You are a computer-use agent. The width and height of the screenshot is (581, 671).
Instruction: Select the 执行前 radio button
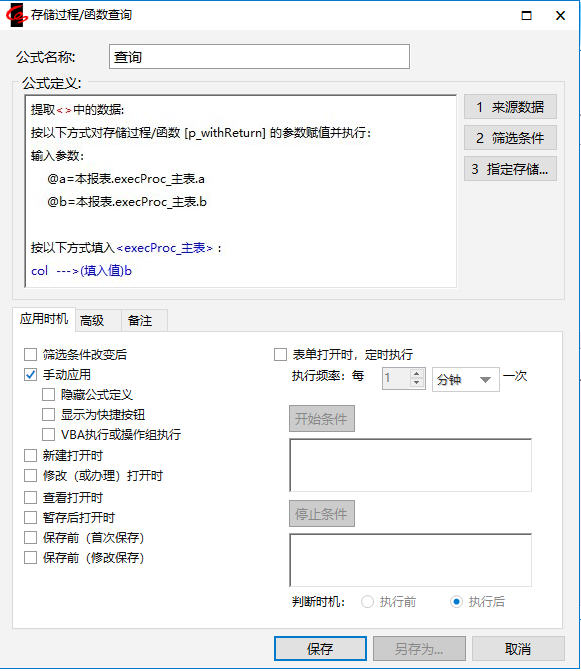[x=367, y=602]
